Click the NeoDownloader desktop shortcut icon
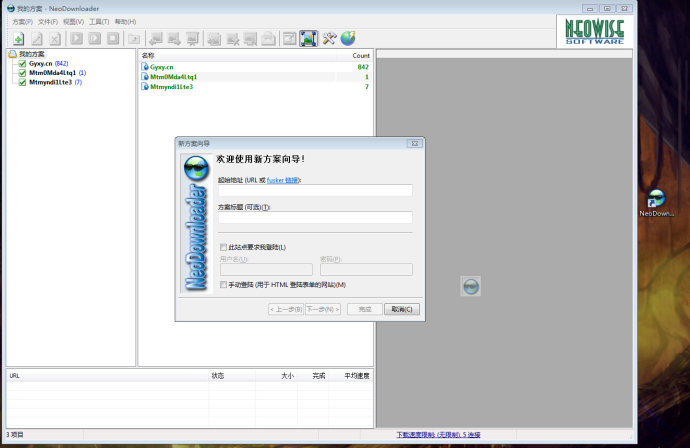 657,198
